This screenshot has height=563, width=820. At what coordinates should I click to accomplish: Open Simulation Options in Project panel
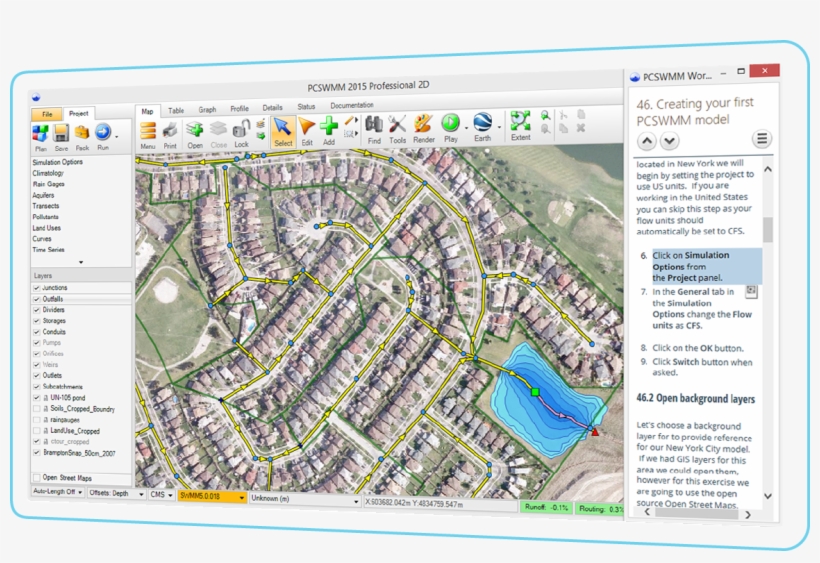click(x=58, y=162)
